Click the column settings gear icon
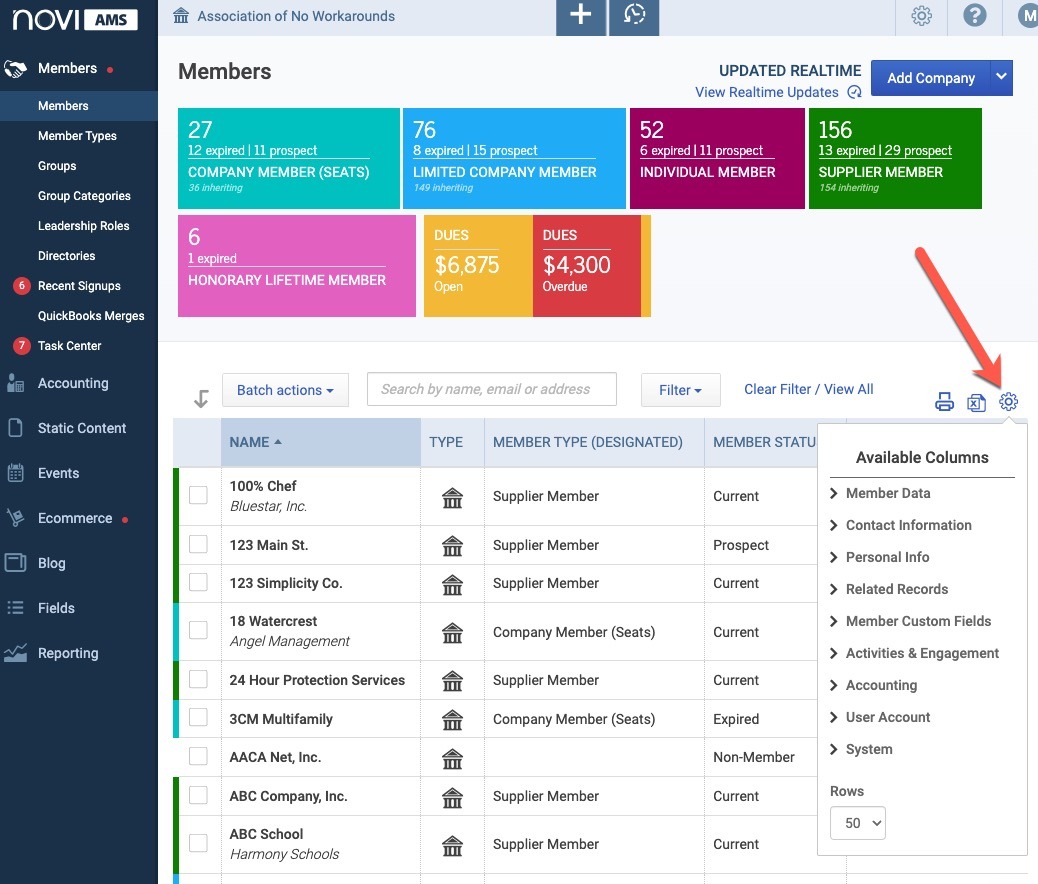The width and height of the screenshot is (1038, 884). pos(1008,401)
